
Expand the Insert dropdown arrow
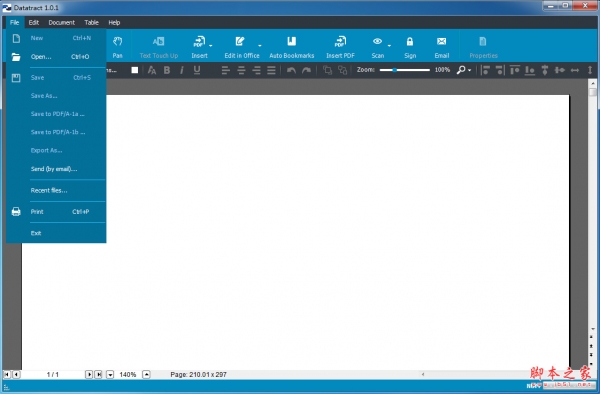[x=210, y=46]
